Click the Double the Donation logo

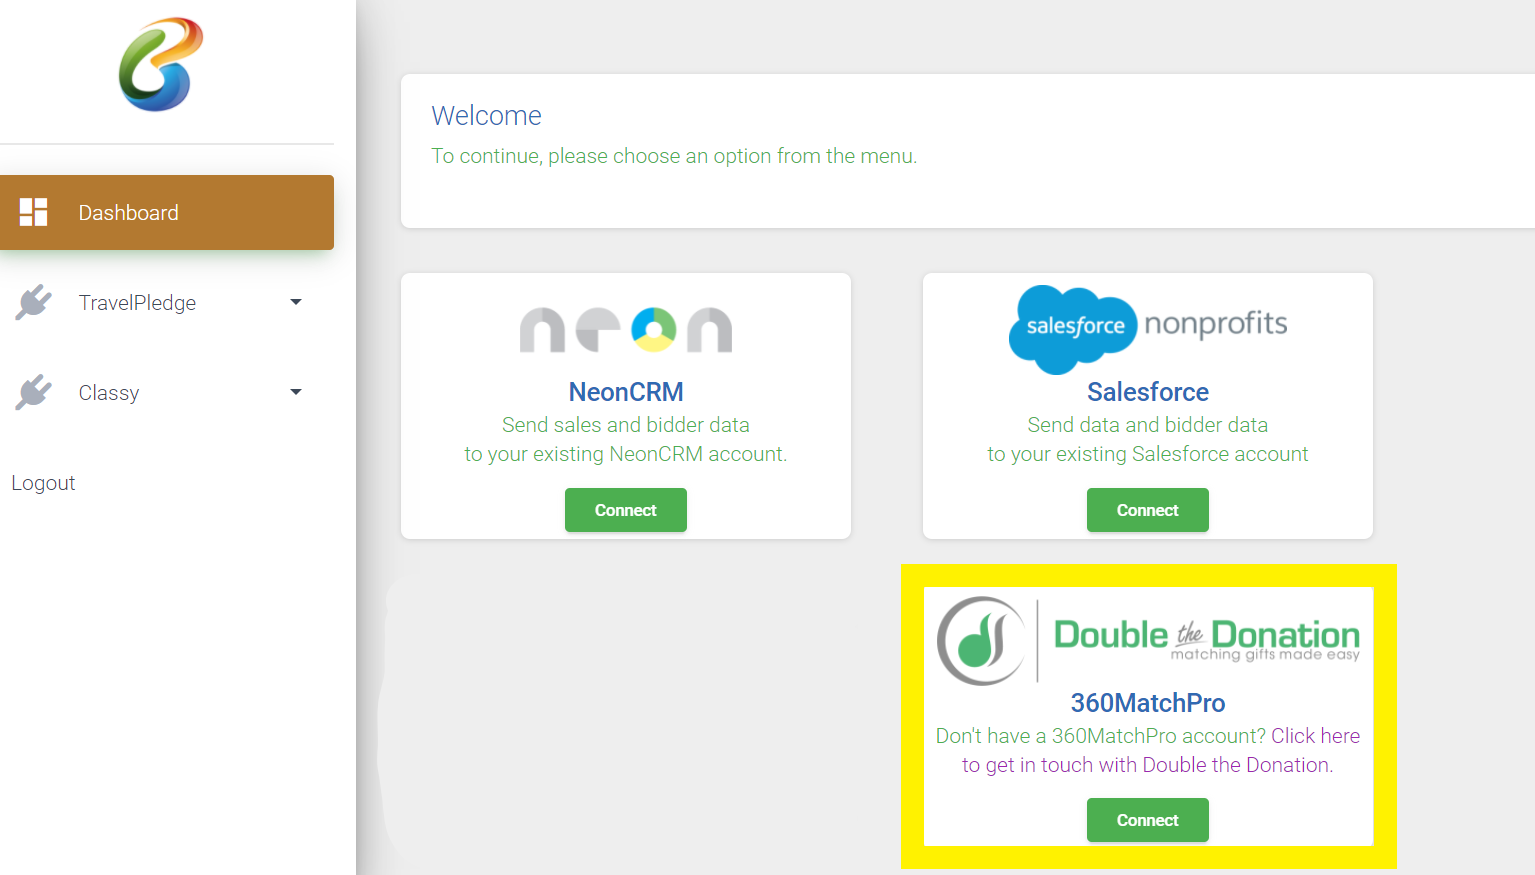[1148, 640]
